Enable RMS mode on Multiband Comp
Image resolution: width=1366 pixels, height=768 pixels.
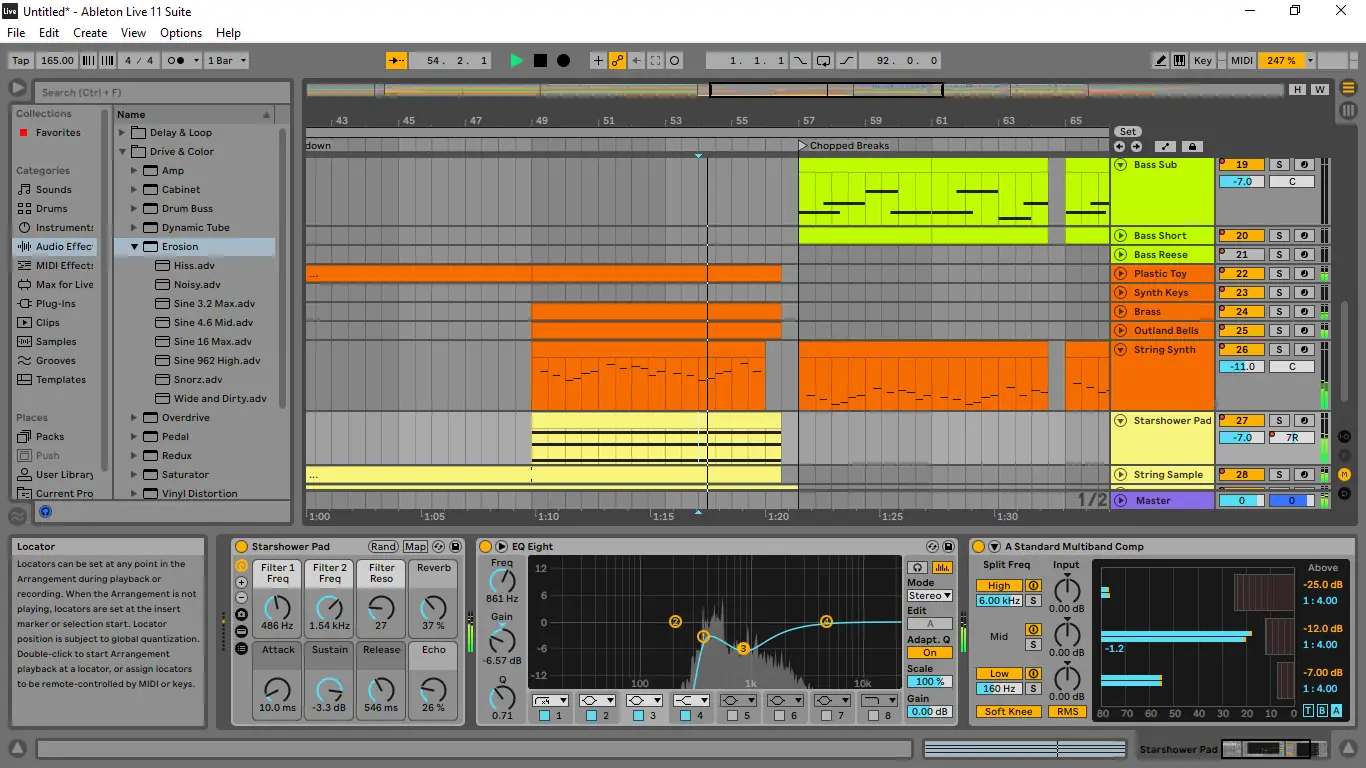click(x=1067, y=712)
